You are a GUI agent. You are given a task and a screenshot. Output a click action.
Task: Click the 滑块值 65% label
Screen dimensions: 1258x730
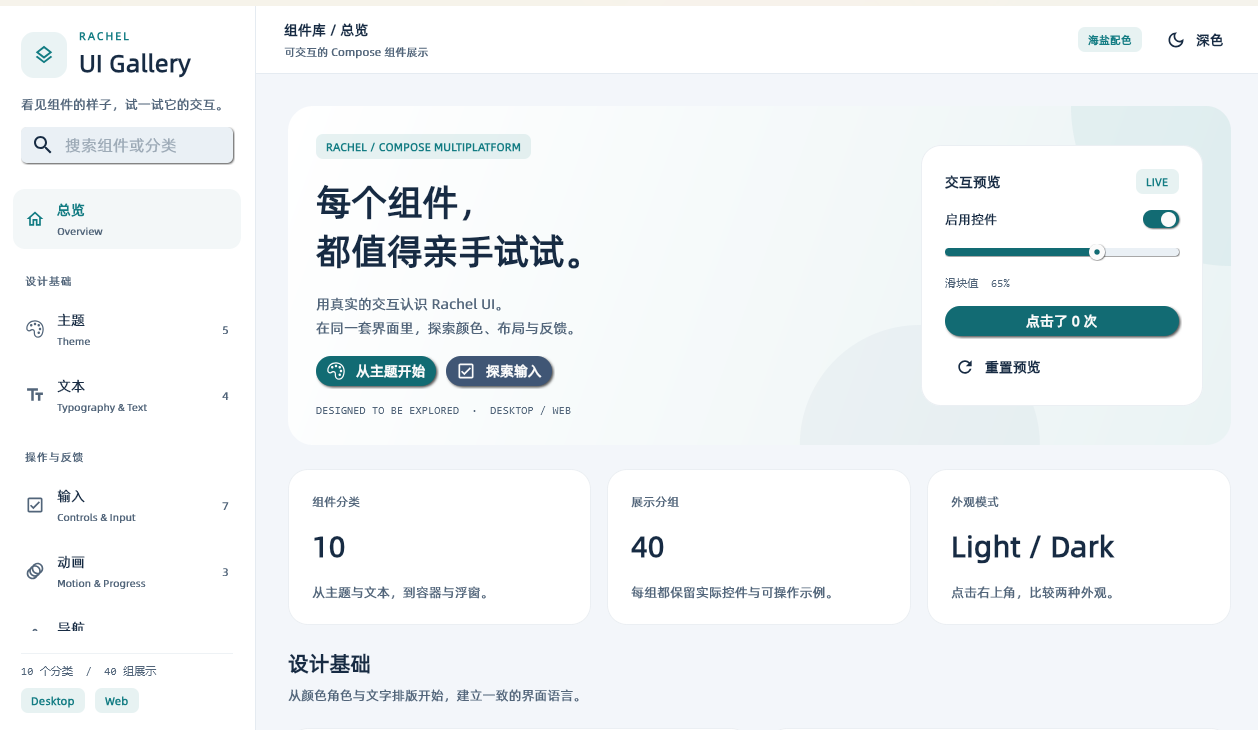(x=977, y=283)
